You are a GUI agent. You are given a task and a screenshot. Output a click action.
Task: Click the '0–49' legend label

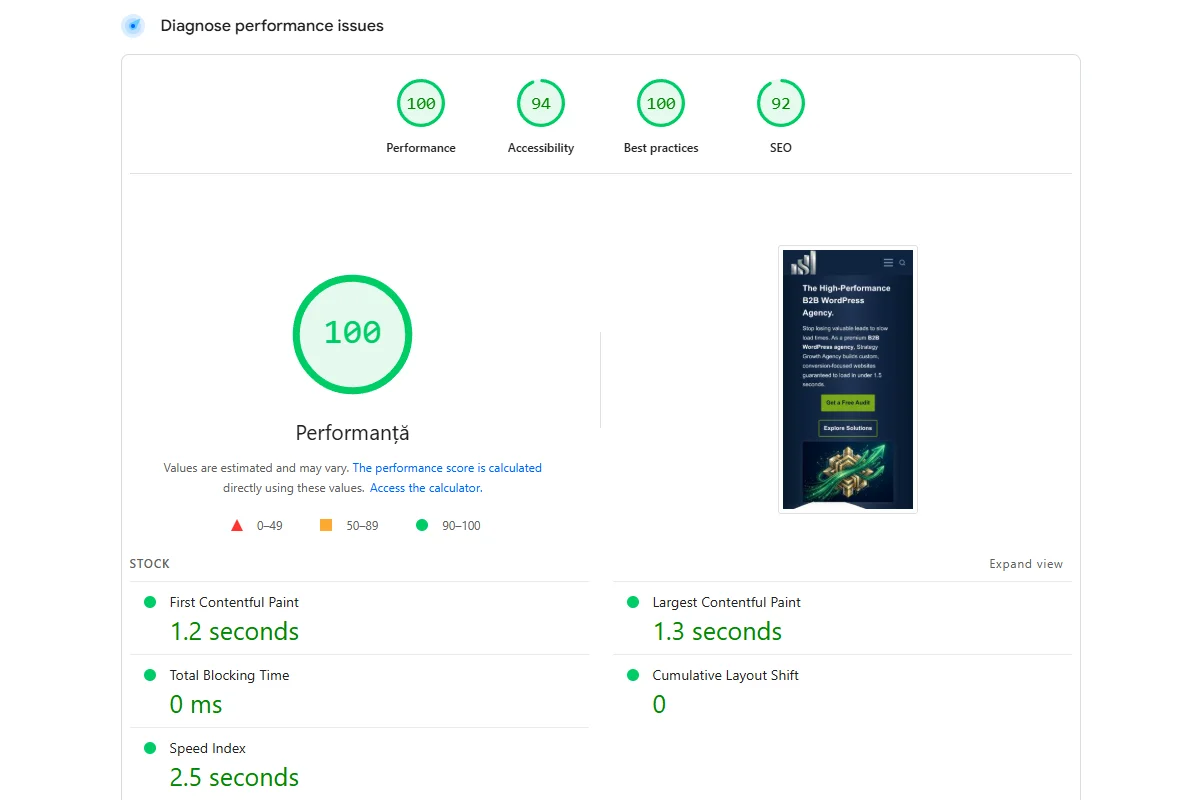point(270,526)
